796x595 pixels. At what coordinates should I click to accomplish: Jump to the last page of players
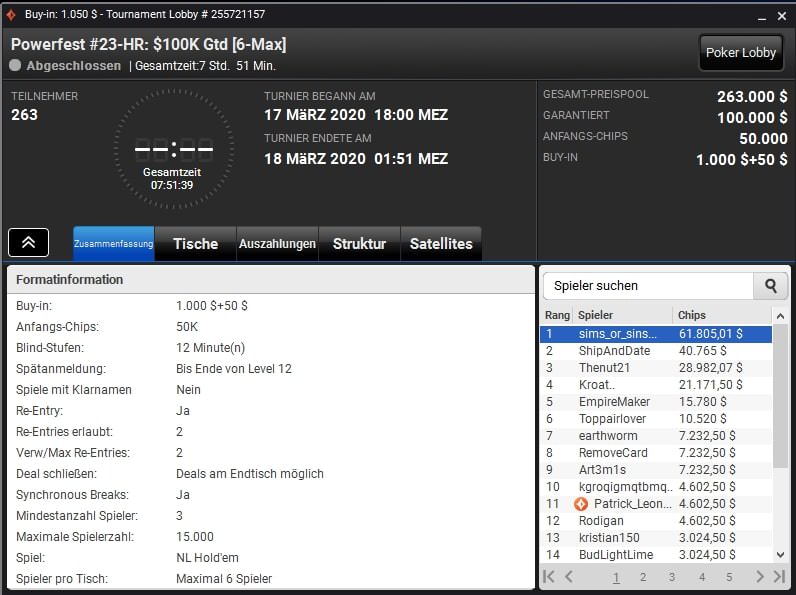[779, 577]
